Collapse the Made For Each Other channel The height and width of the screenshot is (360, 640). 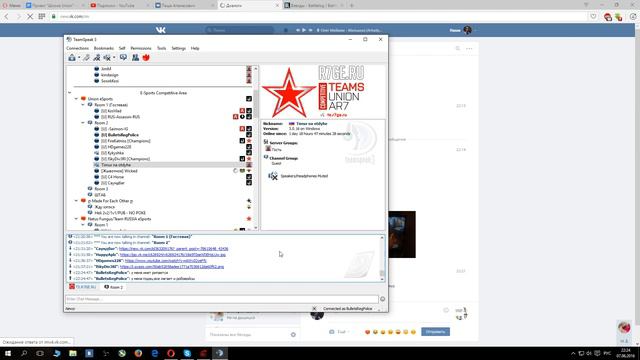click(76, 201)
